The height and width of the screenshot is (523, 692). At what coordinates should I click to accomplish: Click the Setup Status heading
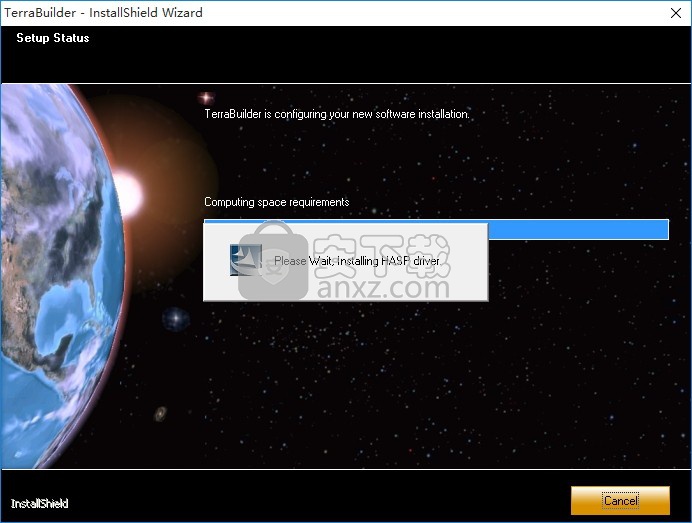pyautogui.click(x=53, y=38)
